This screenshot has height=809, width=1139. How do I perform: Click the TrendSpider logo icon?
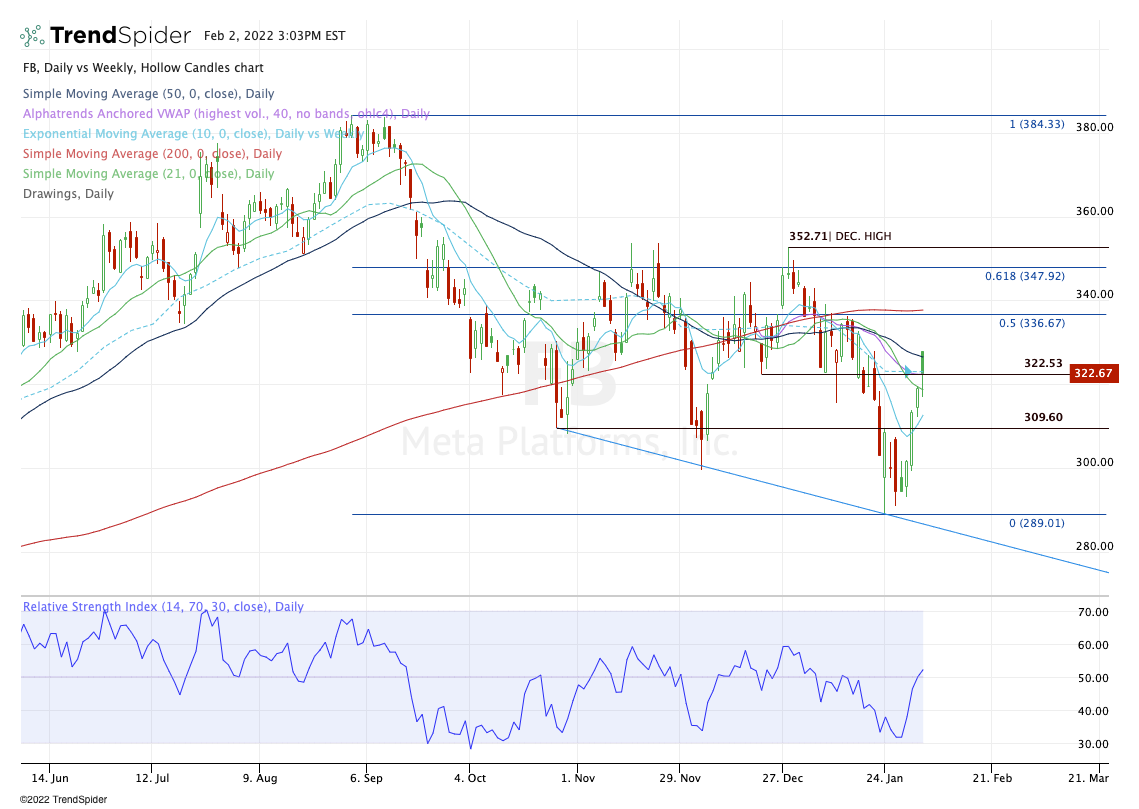pos(32,36)
